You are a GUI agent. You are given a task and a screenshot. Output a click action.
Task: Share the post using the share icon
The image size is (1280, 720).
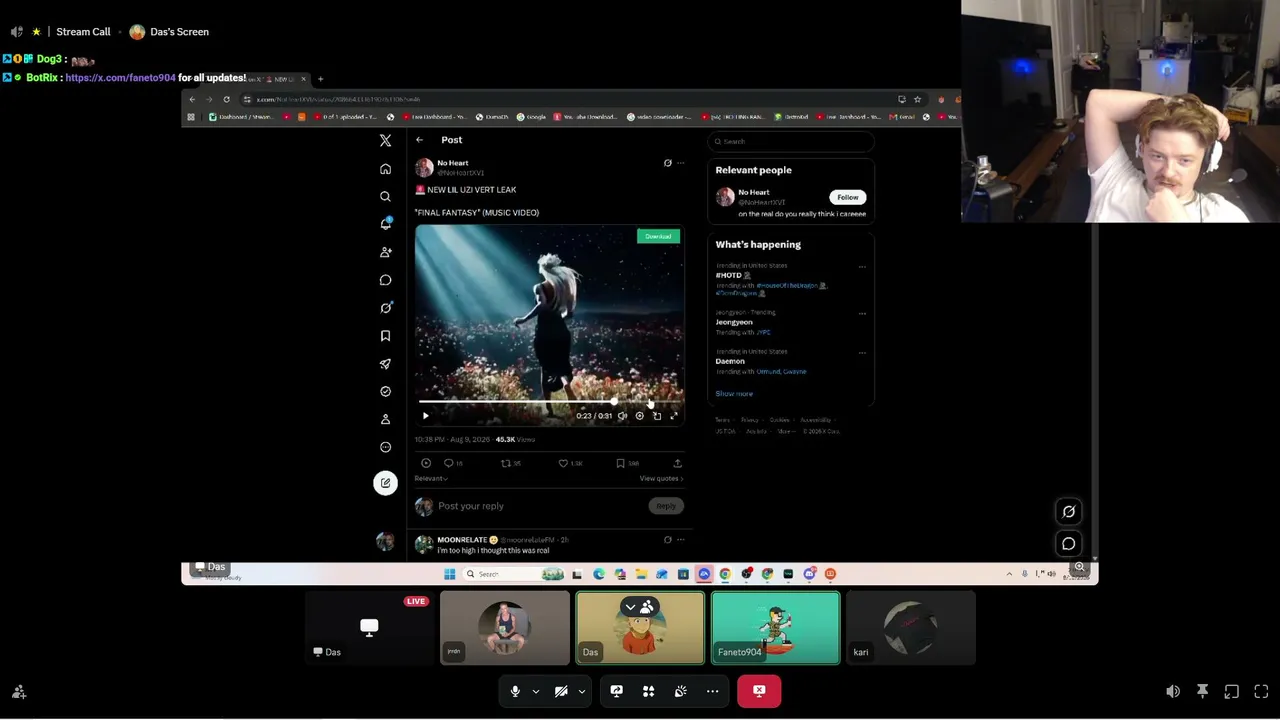point(677,463)
